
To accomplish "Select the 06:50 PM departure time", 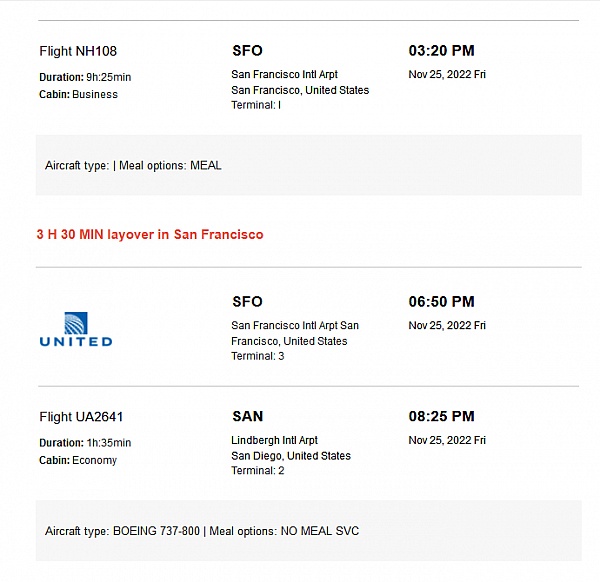I will [x=441, y=301].
